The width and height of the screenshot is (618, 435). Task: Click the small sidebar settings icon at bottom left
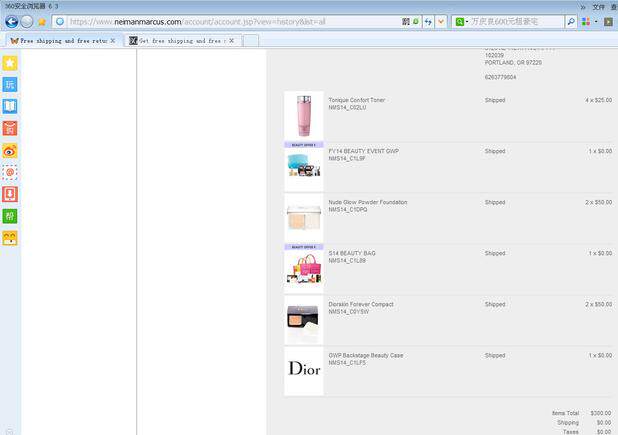(9, 431)
